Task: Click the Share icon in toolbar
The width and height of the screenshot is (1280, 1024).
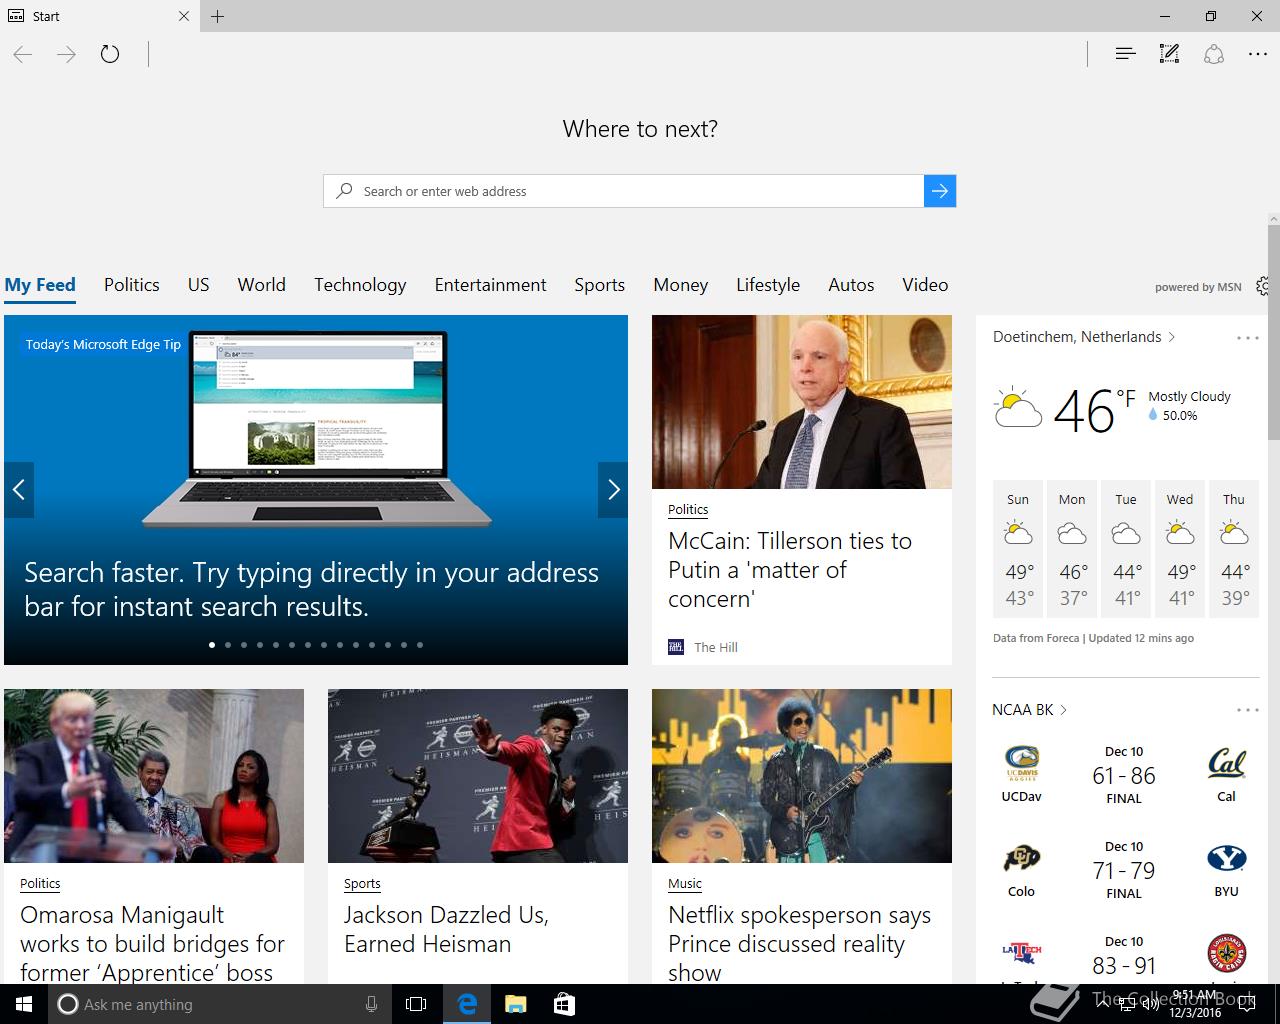Action: (x=1214, y=54)
